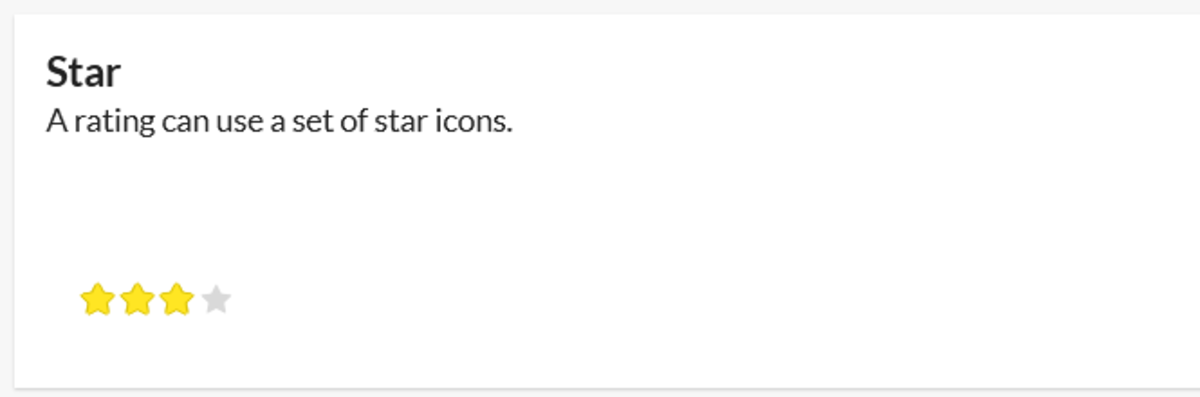The height and width of the screenshot is (397, 1200).
Task: Keep rating at three stars
Action: tap(176, 299)
